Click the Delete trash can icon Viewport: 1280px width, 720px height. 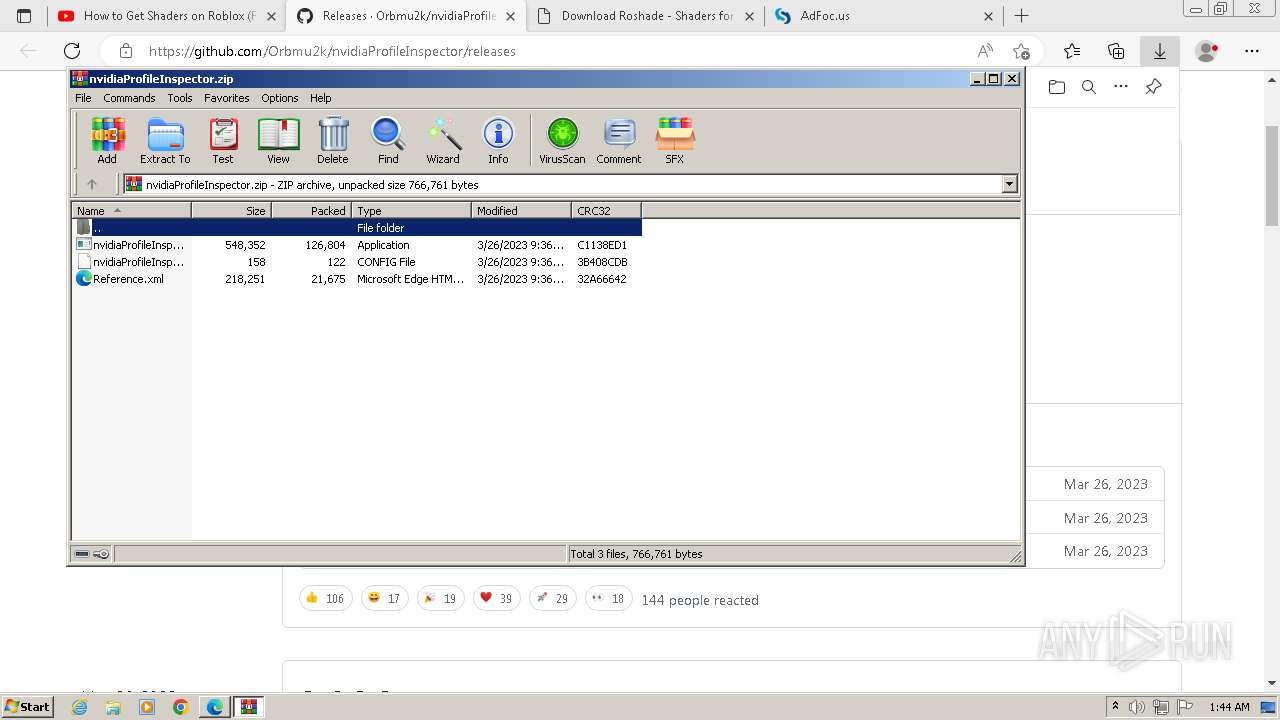(333, 141)
